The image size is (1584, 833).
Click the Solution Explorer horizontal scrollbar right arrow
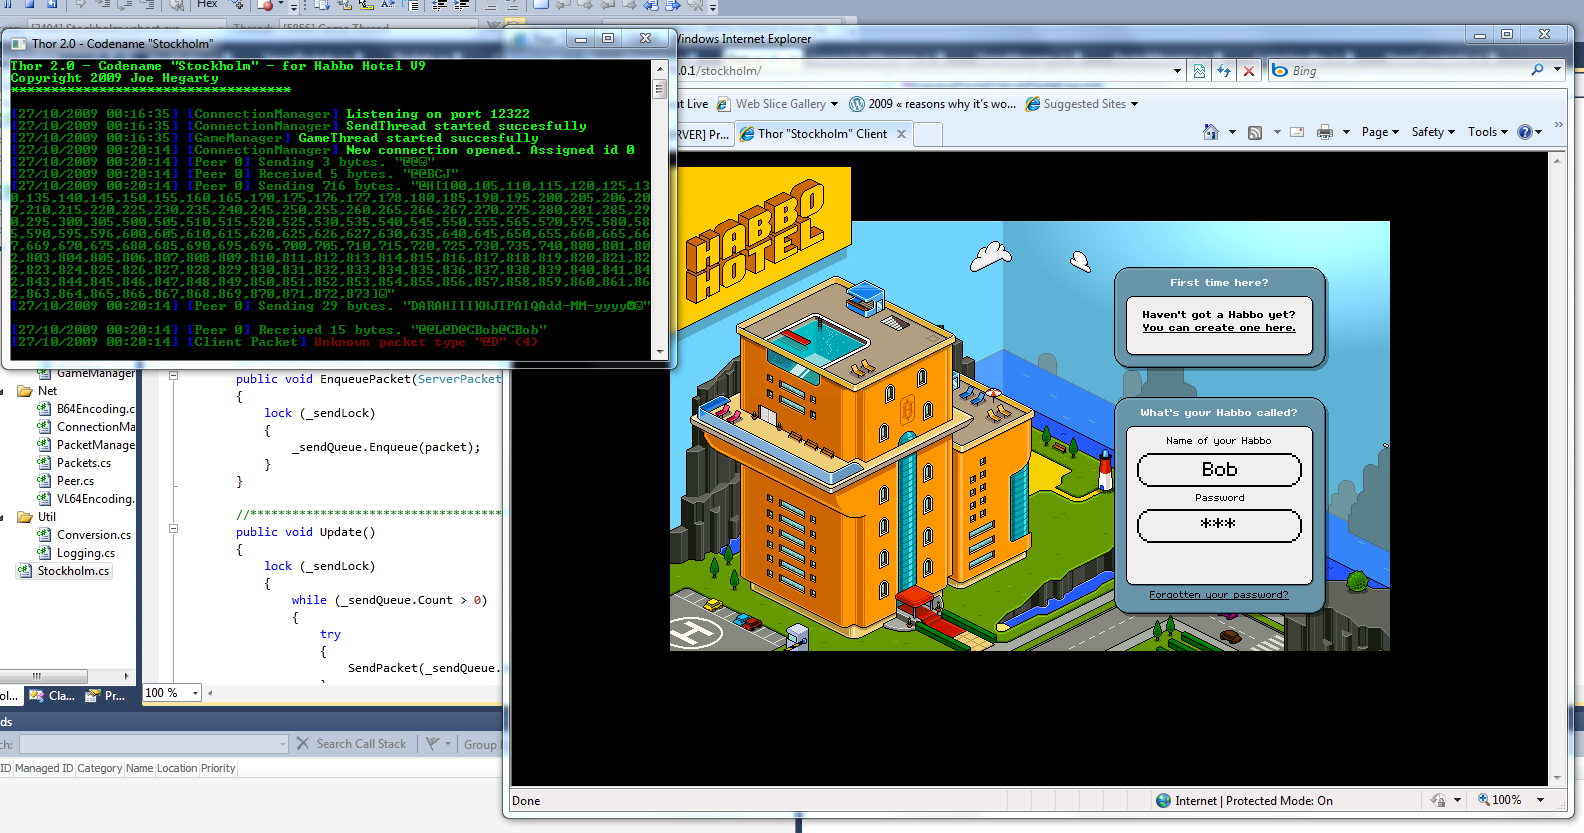(x=126, y=676)
